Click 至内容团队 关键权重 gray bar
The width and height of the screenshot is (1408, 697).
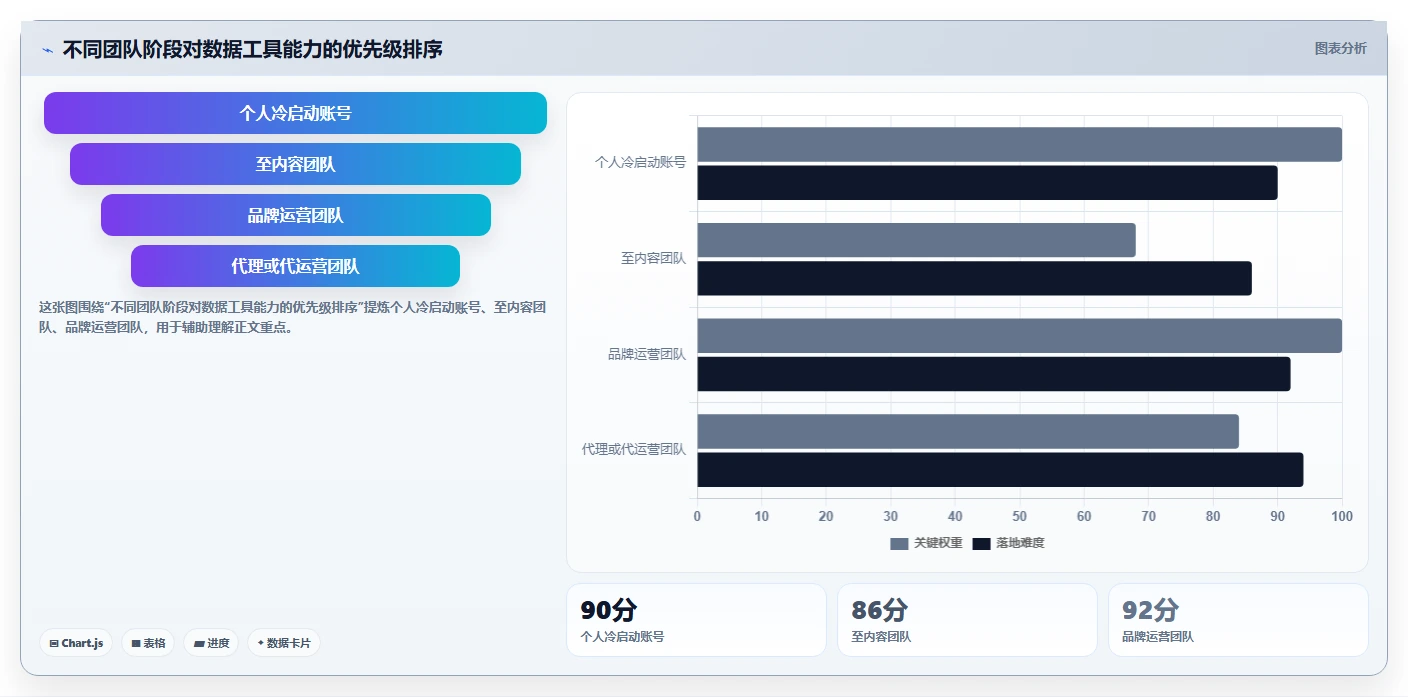click(916, 240)
